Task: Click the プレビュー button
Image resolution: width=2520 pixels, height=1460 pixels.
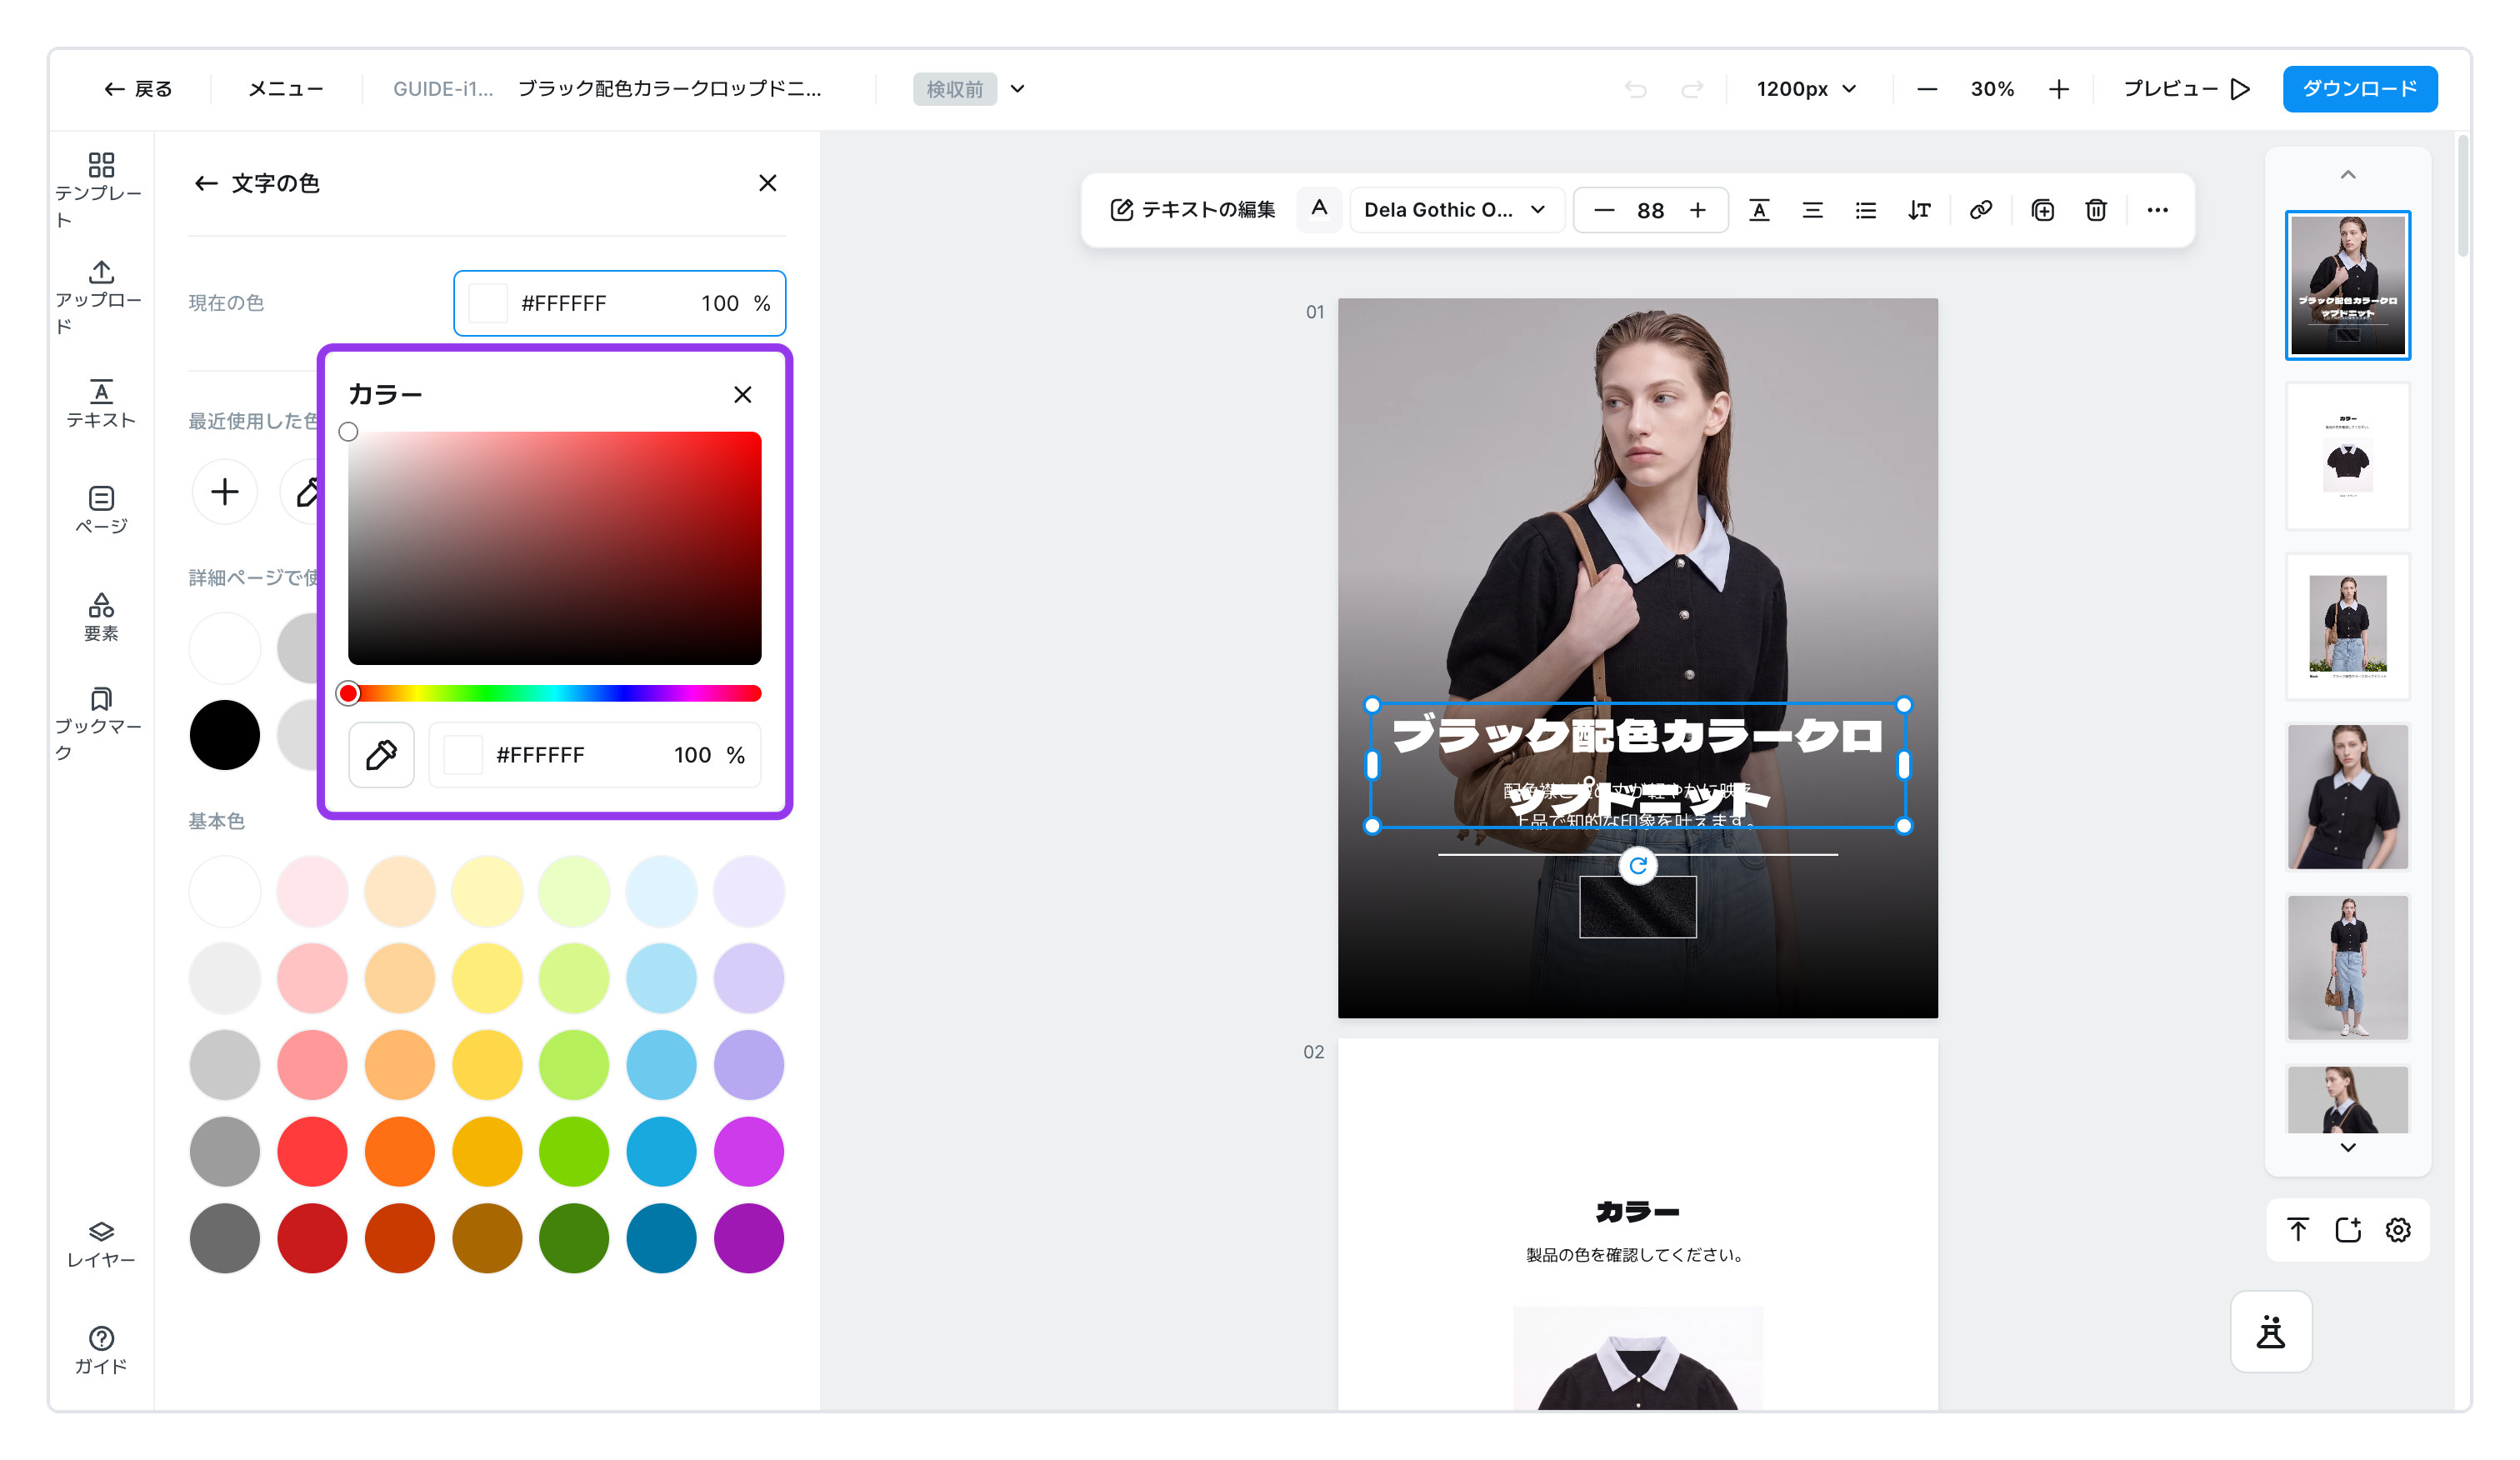Action: pyautogui.click(x=2186, y=89)
